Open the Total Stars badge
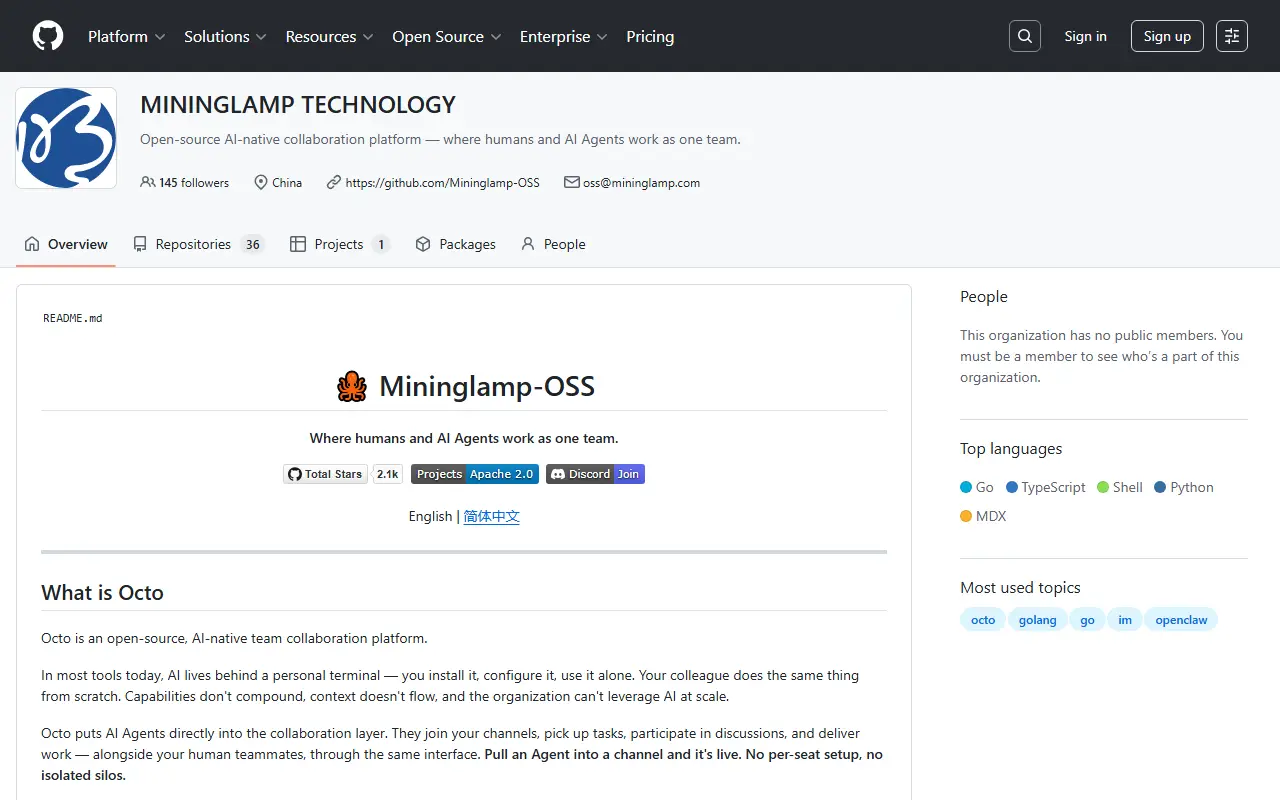This screenshot has width=1280, height=800. click(x=326, y=474)
